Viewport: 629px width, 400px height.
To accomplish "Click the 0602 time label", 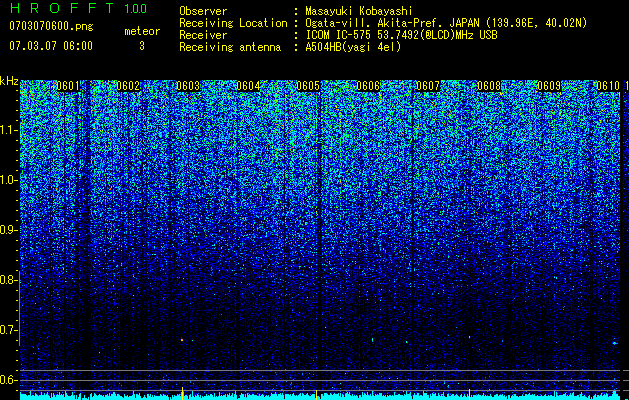I will [128, 86].
